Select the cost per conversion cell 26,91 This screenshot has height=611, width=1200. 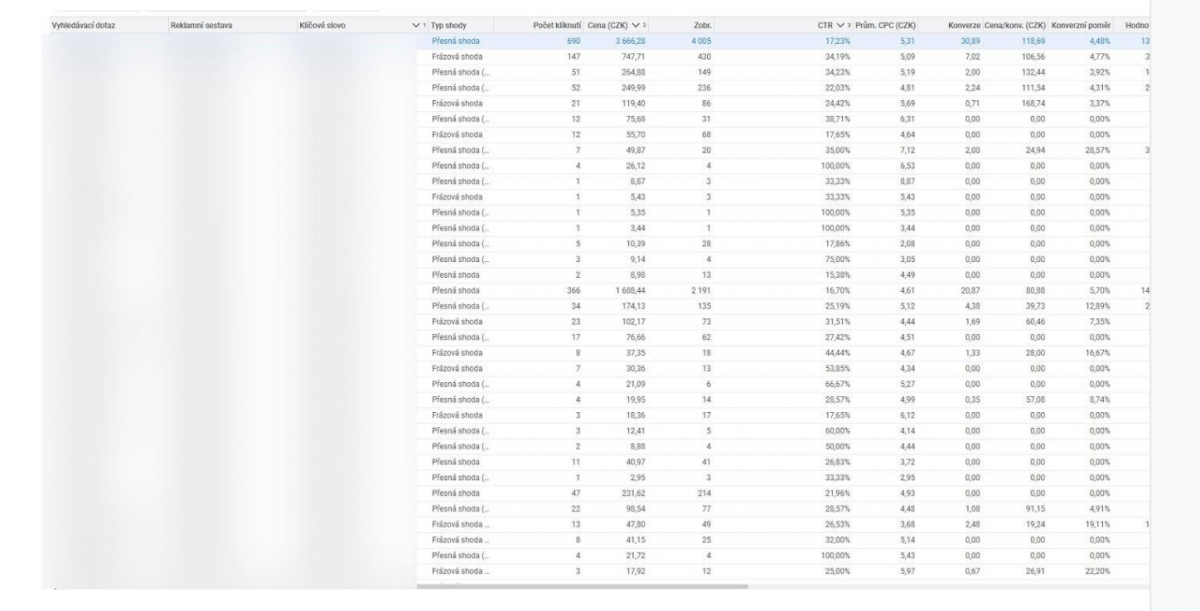click(1036, 571)
